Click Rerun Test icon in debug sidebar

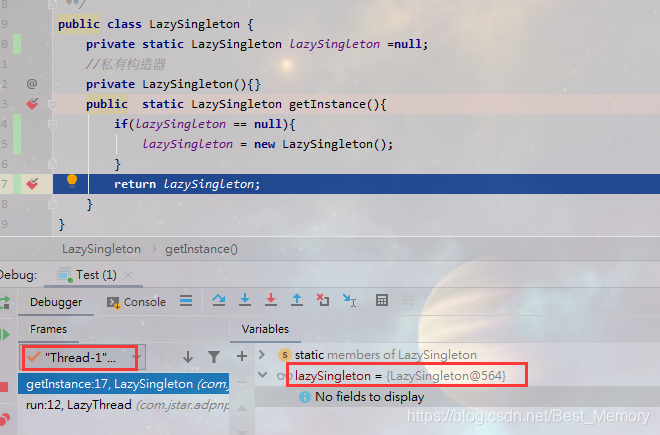(x=5, y=302)
